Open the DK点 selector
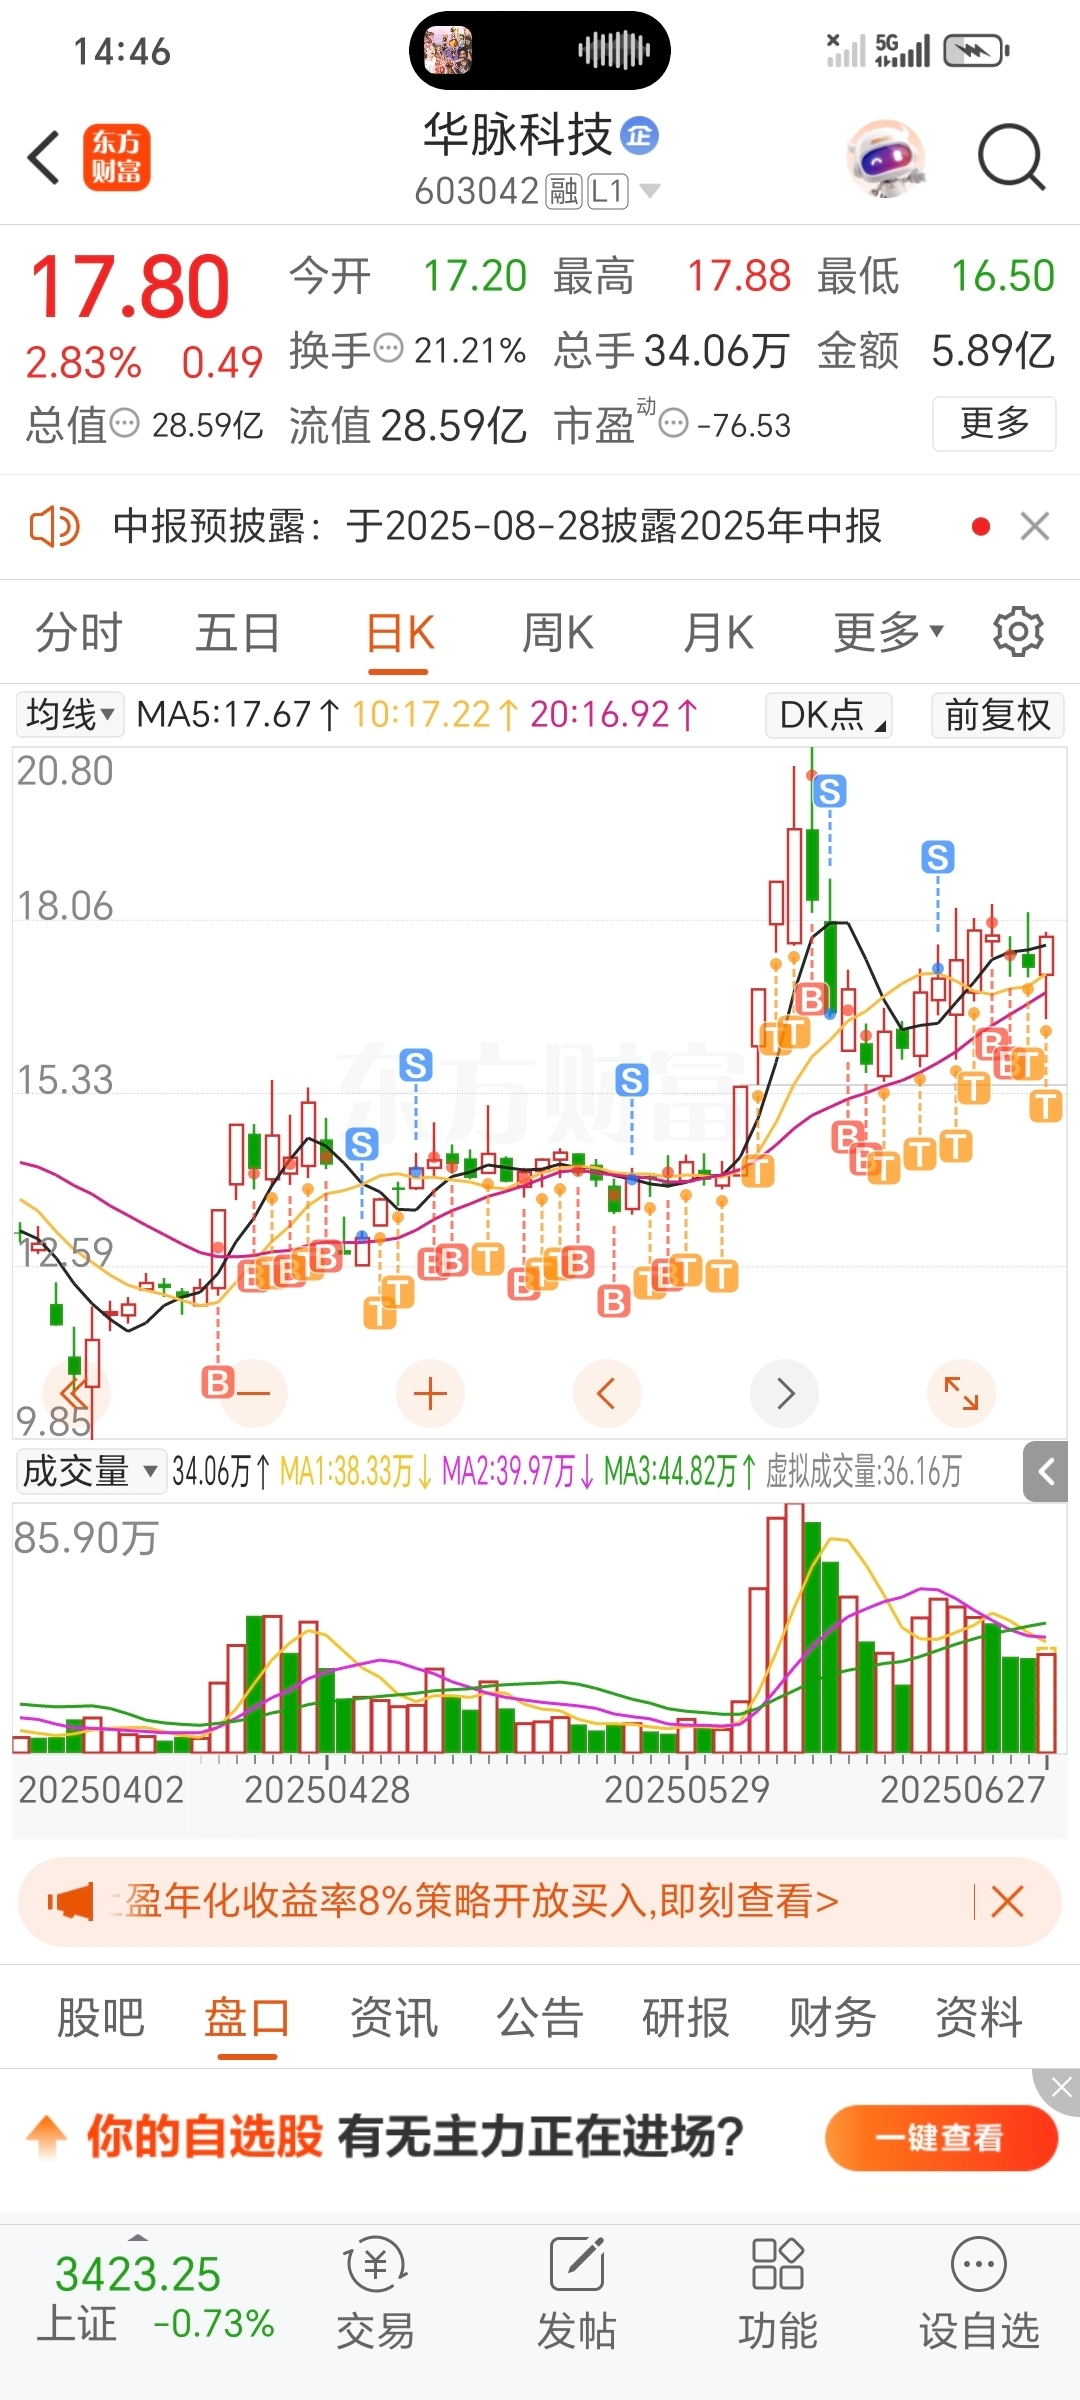 pyautogui.click(x=829, y=715)
